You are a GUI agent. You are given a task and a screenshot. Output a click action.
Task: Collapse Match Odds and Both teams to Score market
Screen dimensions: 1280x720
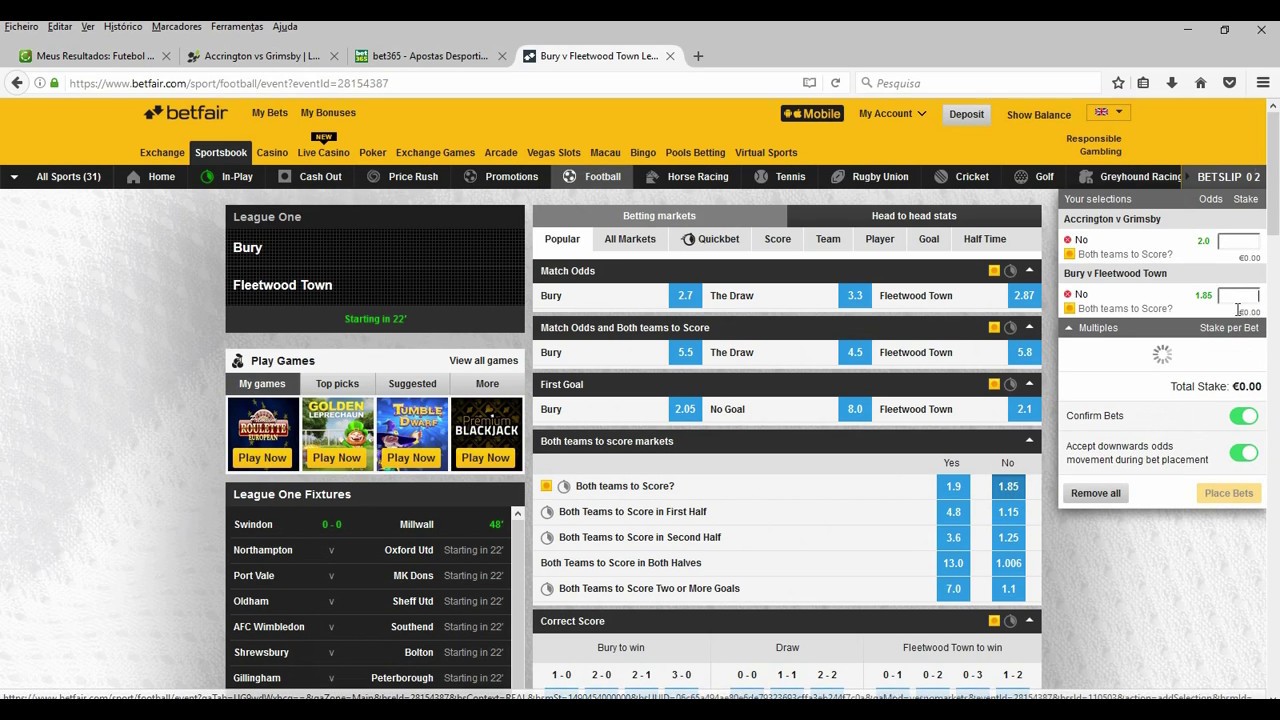tap(1029, 327)
